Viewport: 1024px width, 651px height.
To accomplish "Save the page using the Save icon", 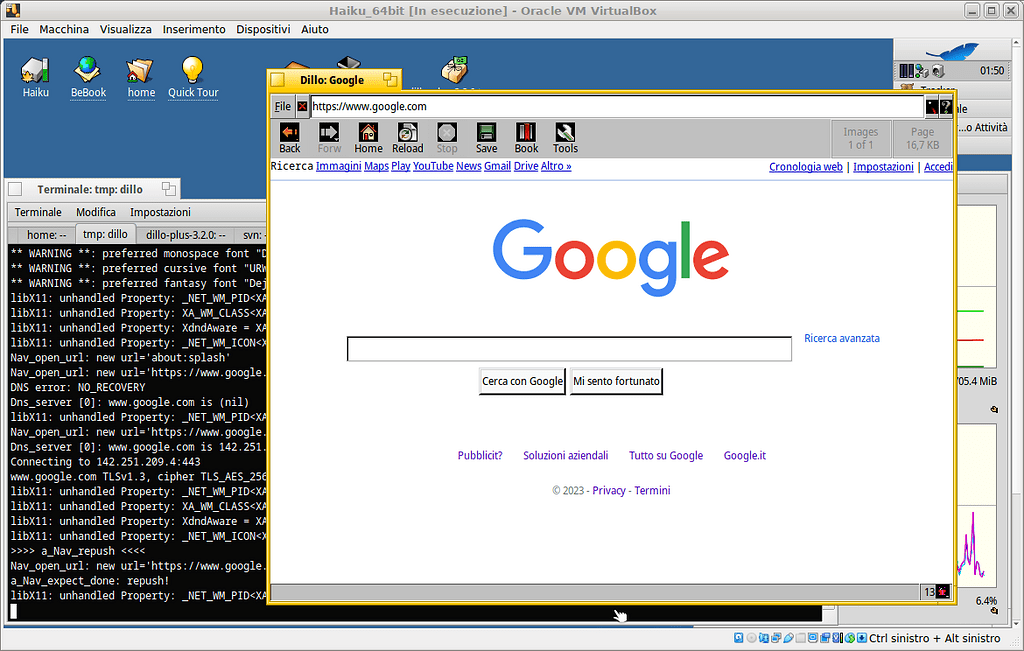I will tap(486, 137).
